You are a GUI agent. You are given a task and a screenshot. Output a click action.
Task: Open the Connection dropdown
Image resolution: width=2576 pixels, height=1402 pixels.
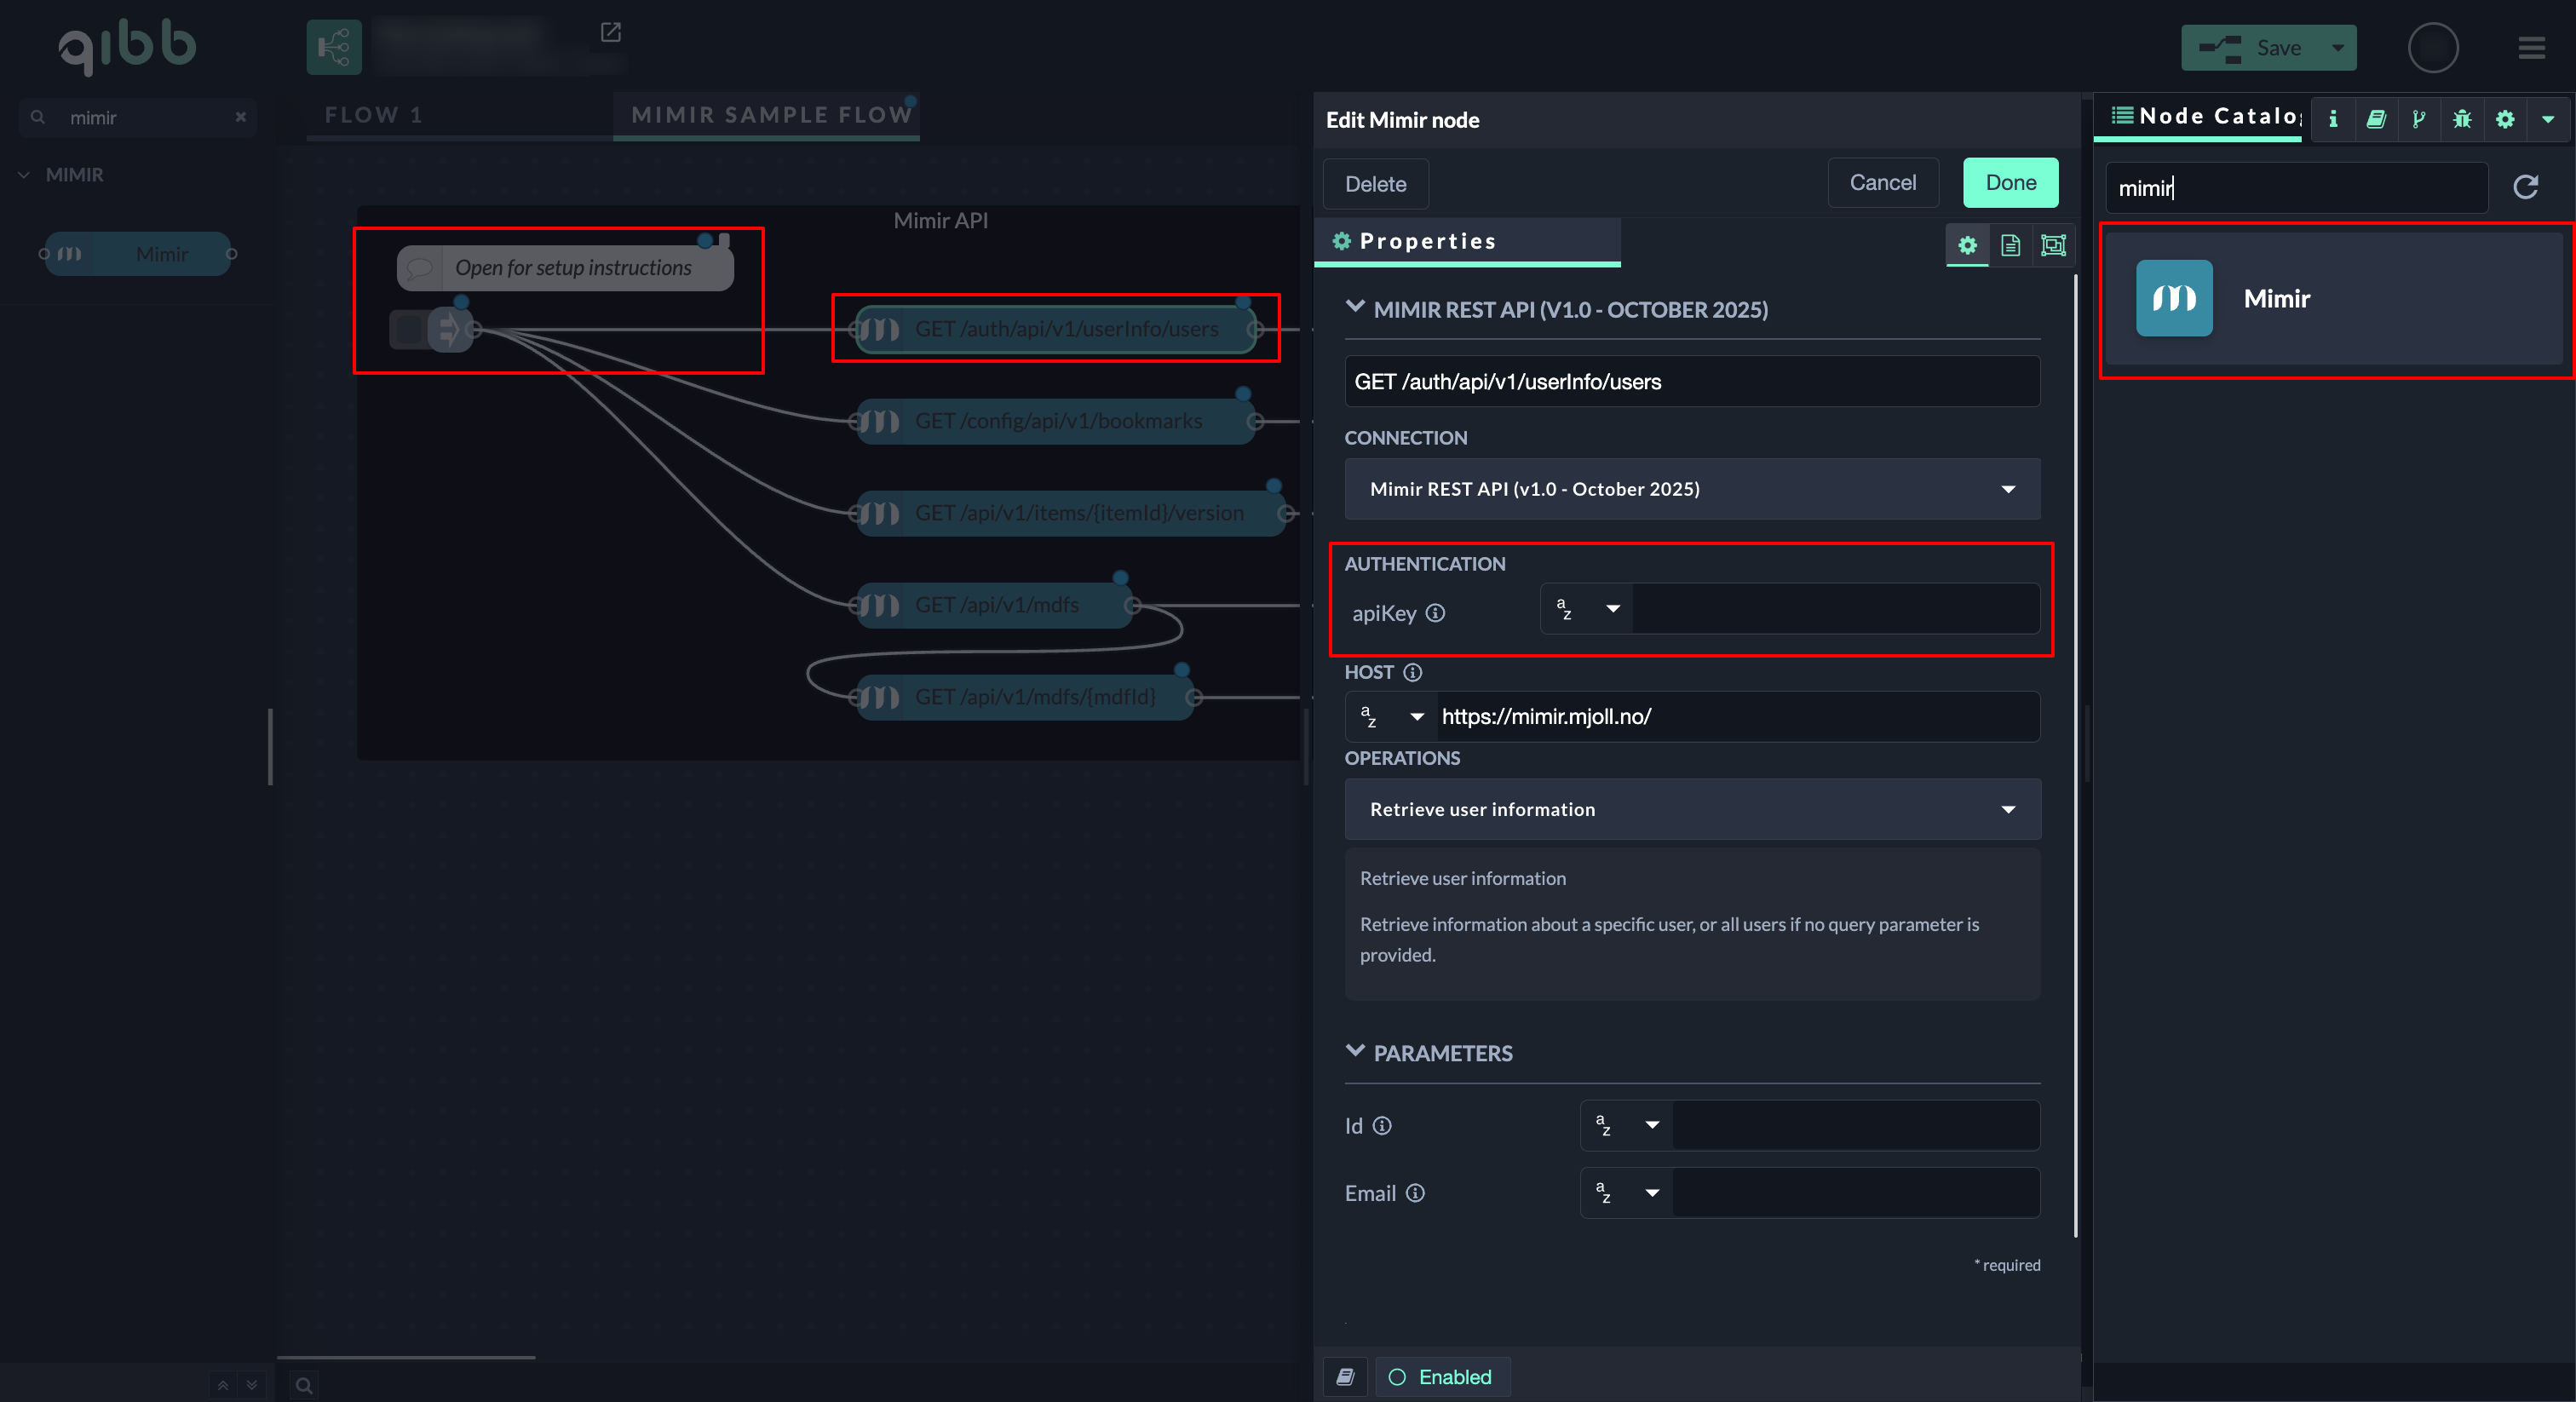point(1692,489)
